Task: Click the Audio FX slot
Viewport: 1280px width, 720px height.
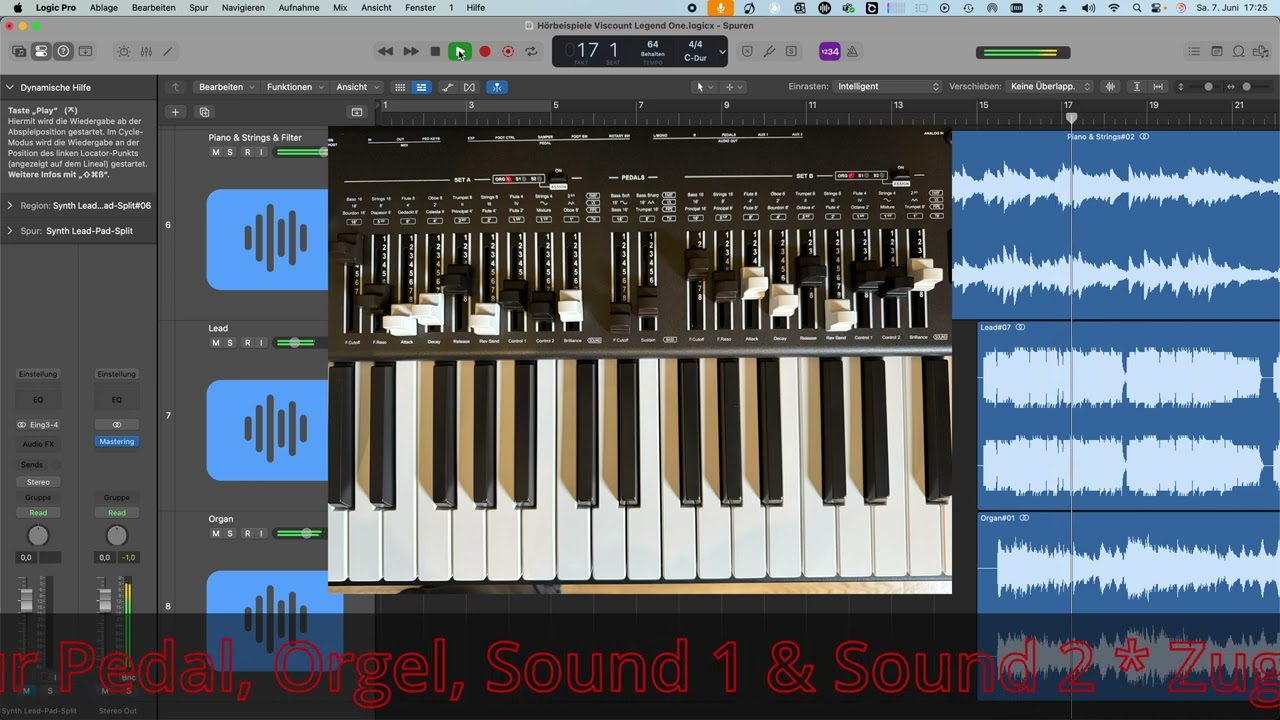Action: [x=38, y=444]
